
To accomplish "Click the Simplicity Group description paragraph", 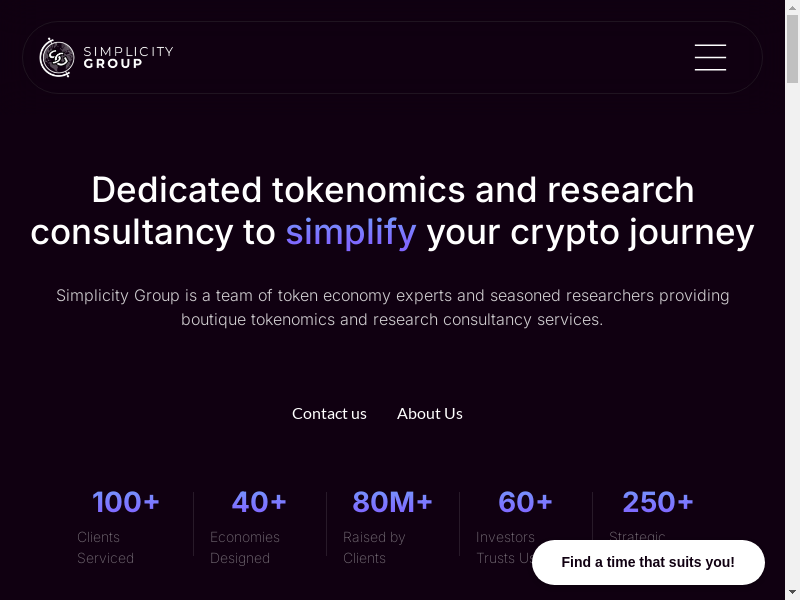I will click(x=392, y=308).
